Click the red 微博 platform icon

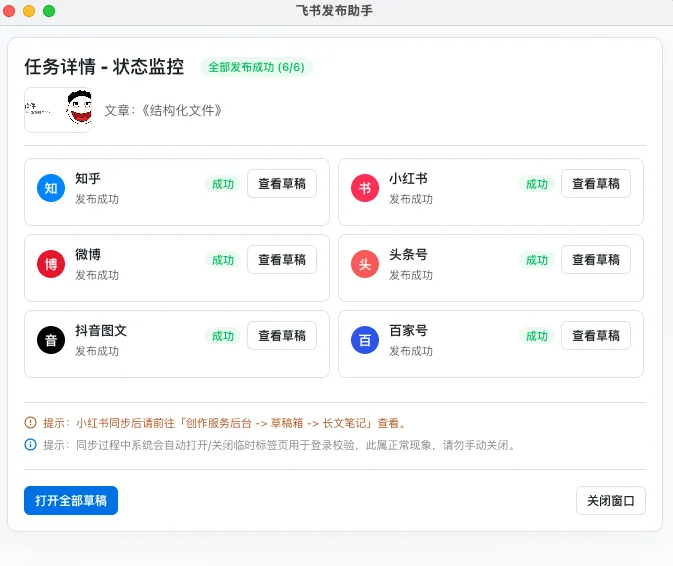coord(51,264)
